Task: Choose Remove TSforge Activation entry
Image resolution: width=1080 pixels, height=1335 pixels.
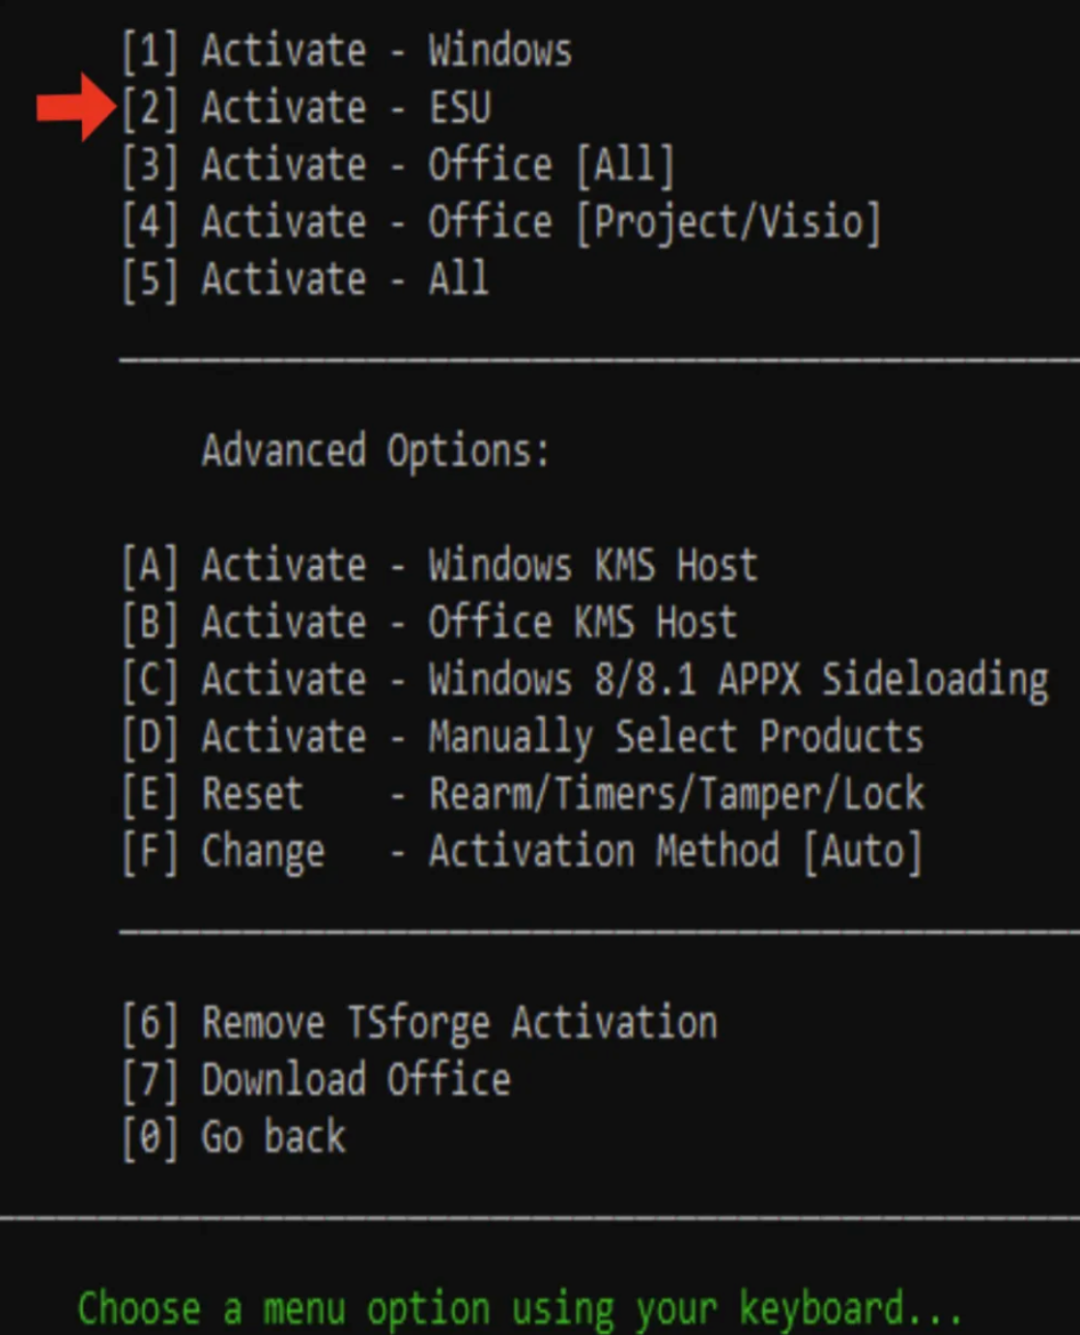Action: (419, 1023)
